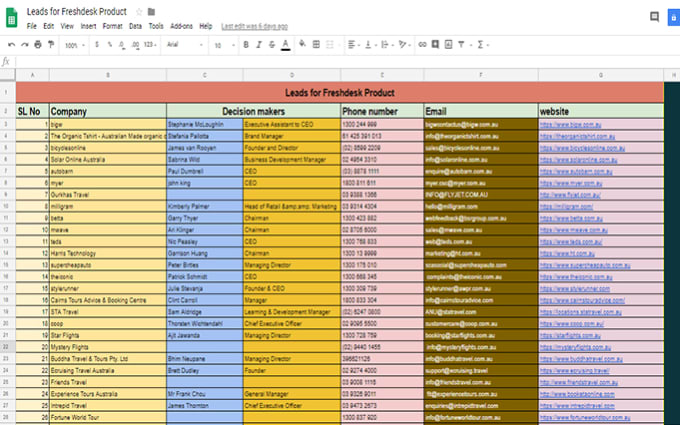Open vertical align dropdown
The height and width of the screenshot is (425, 680).
pyautogui.click(x=370, y=45)
